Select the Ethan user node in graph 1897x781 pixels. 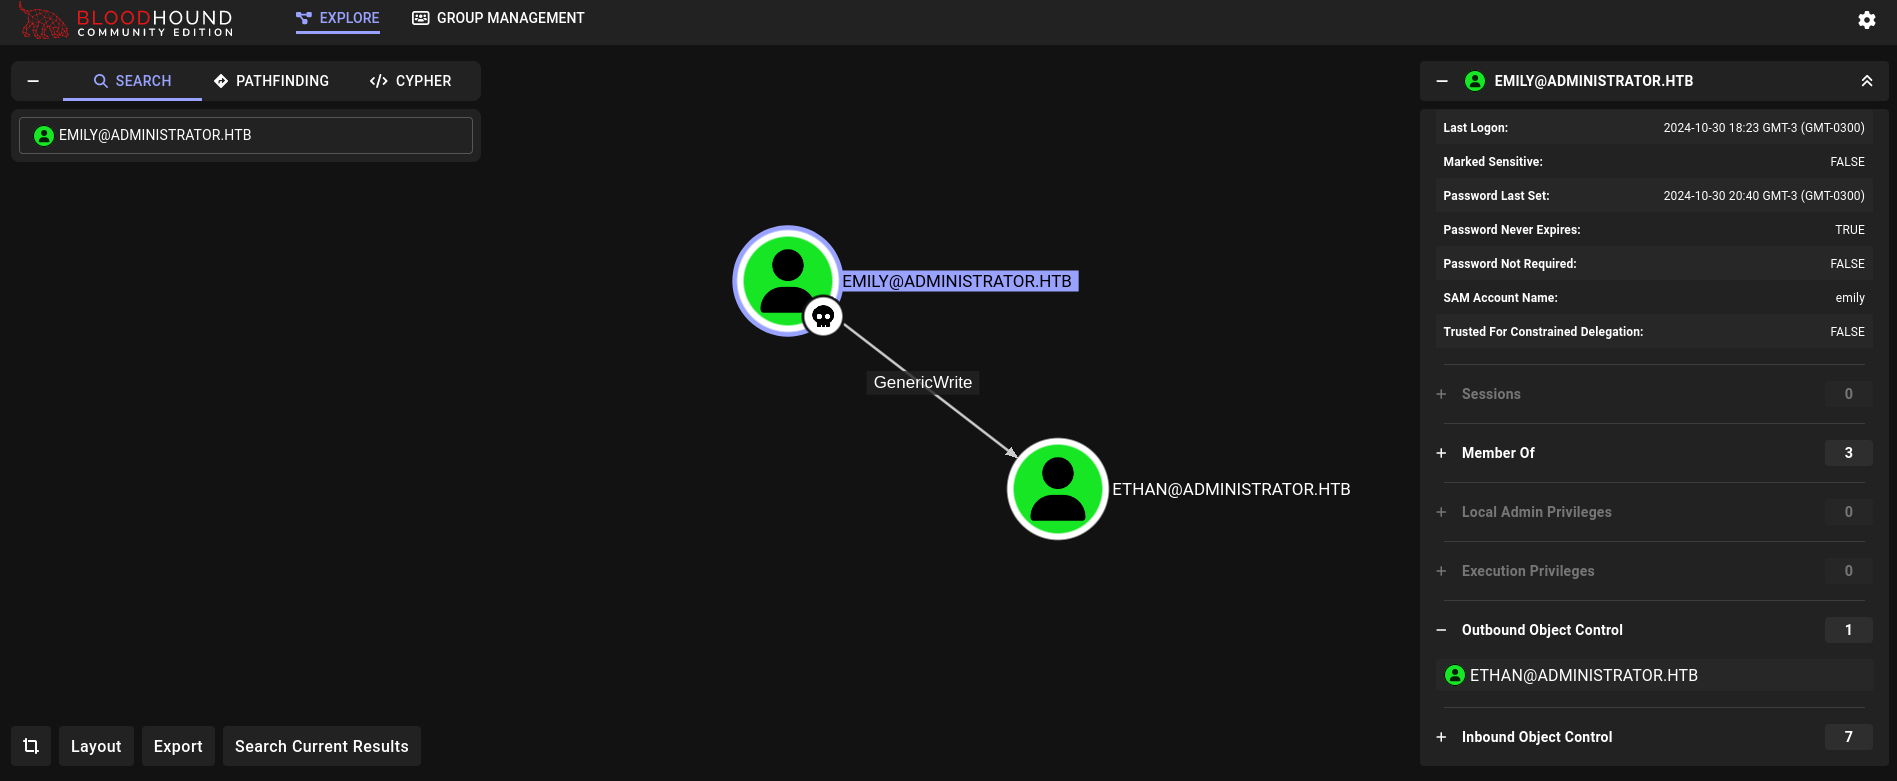click(1057, 489)
